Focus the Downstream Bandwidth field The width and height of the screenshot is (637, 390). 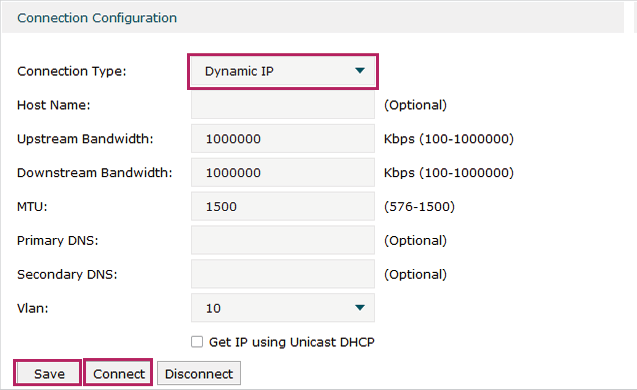point(283,173)
